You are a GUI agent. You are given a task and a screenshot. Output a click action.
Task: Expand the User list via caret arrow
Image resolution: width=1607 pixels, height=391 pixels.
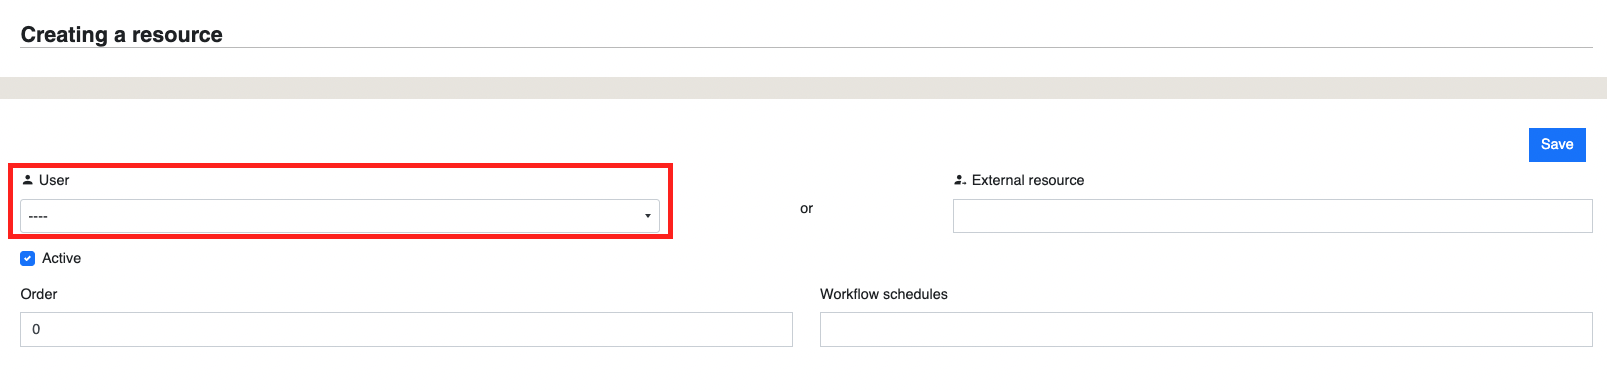[647, 216]
